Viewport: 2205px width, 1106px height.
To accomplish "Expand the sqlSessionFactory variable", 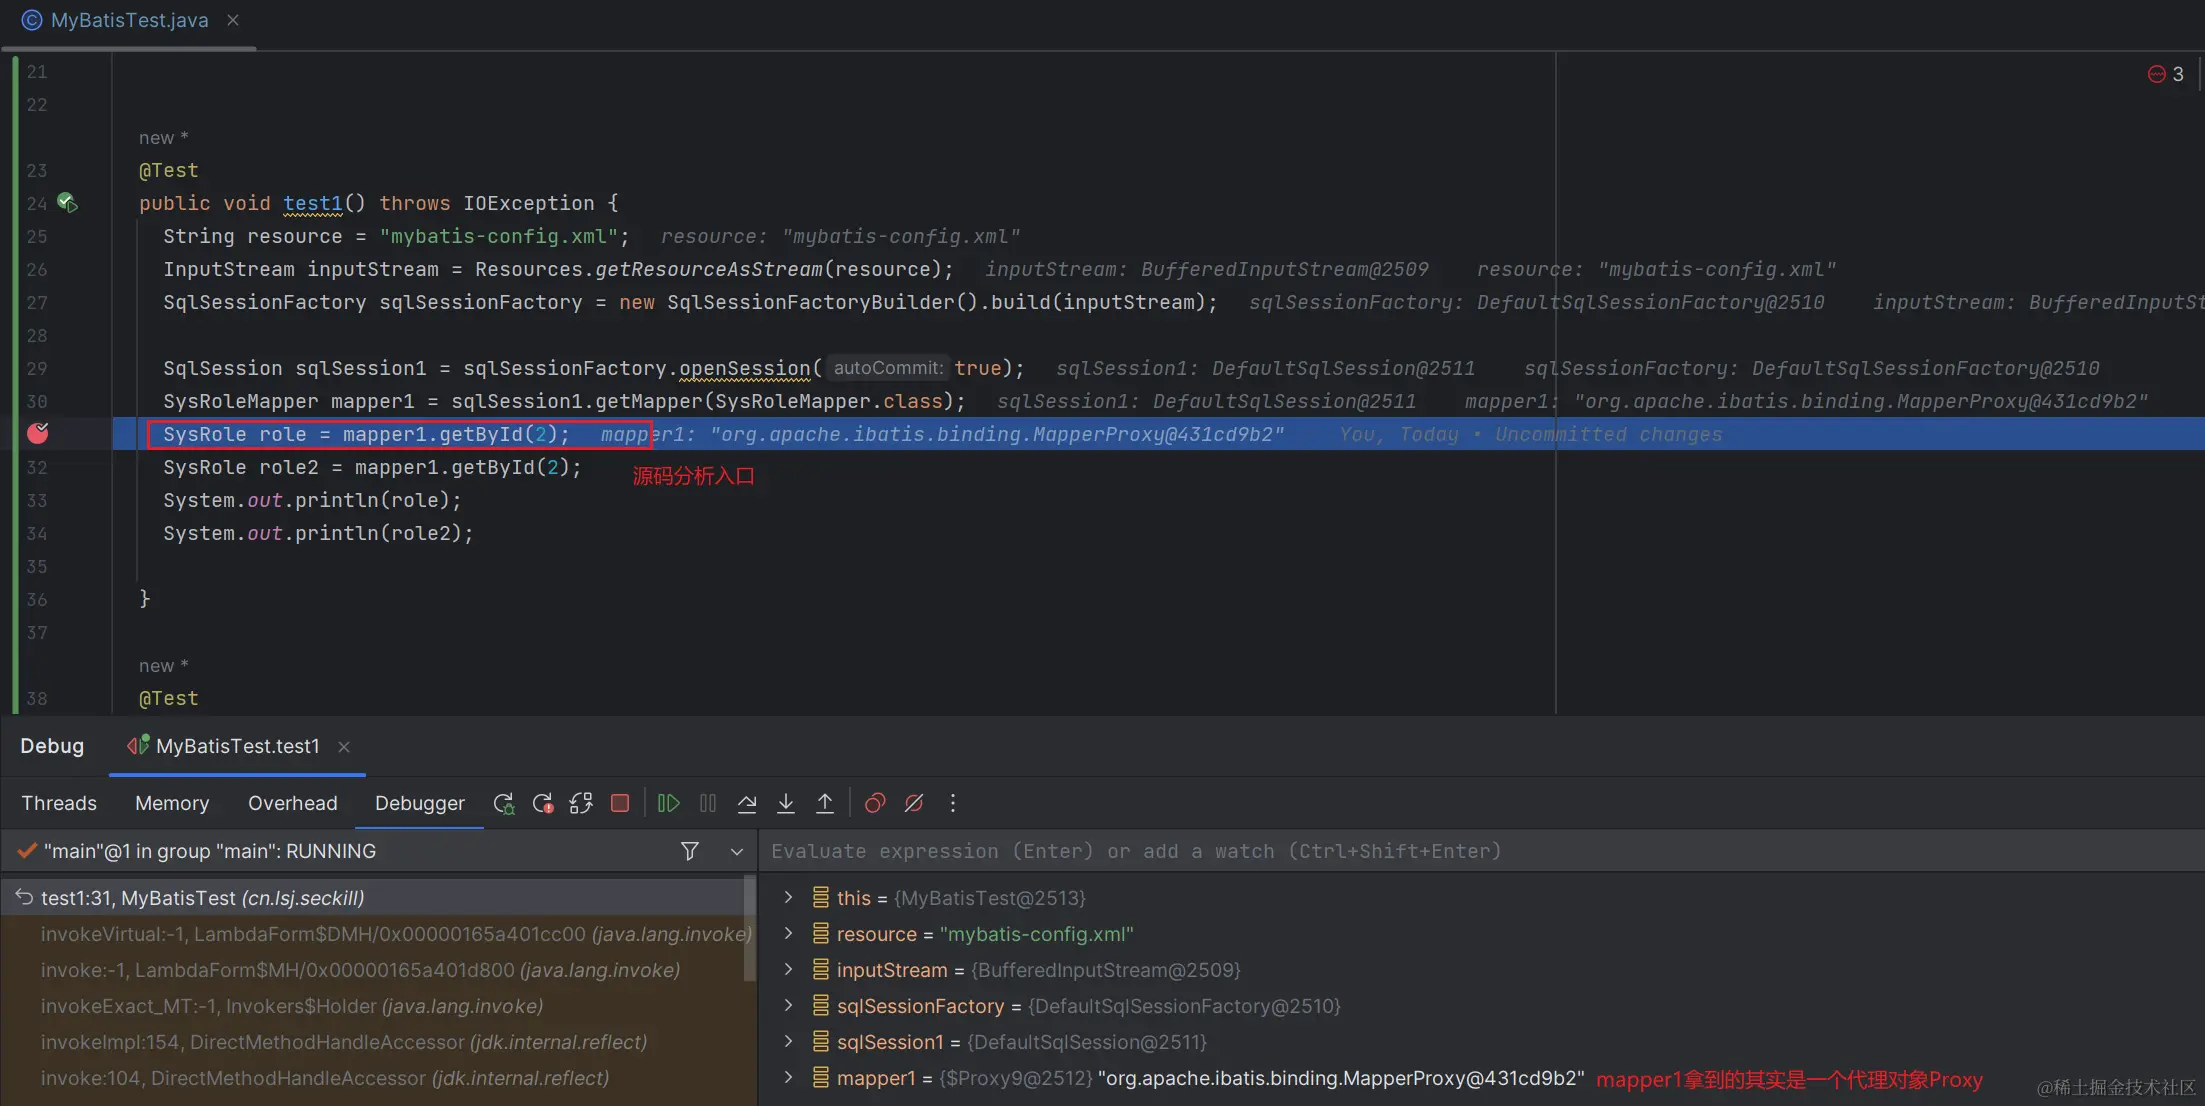I will pos(789,1005).
